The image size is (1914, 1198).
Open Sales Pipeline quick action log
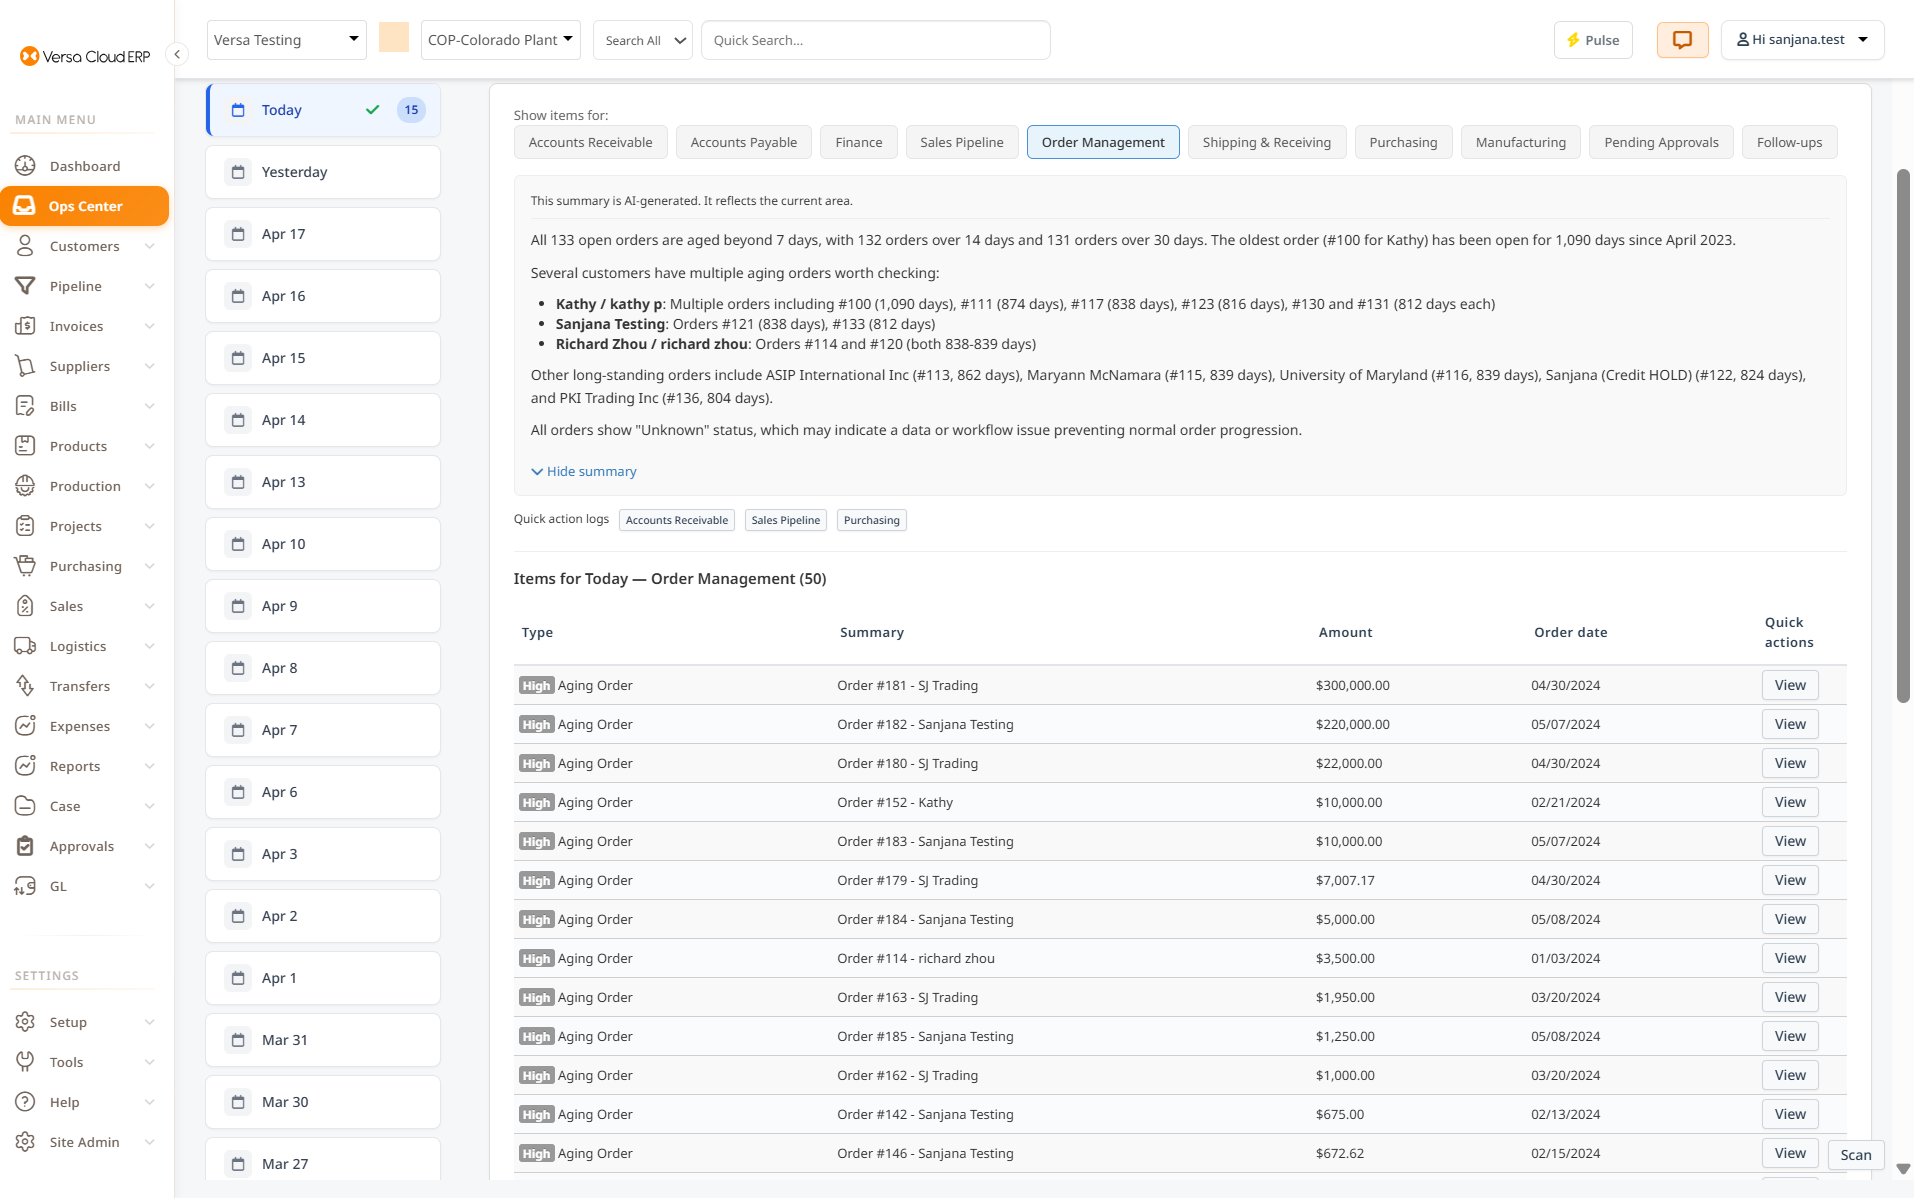[786, 520]
